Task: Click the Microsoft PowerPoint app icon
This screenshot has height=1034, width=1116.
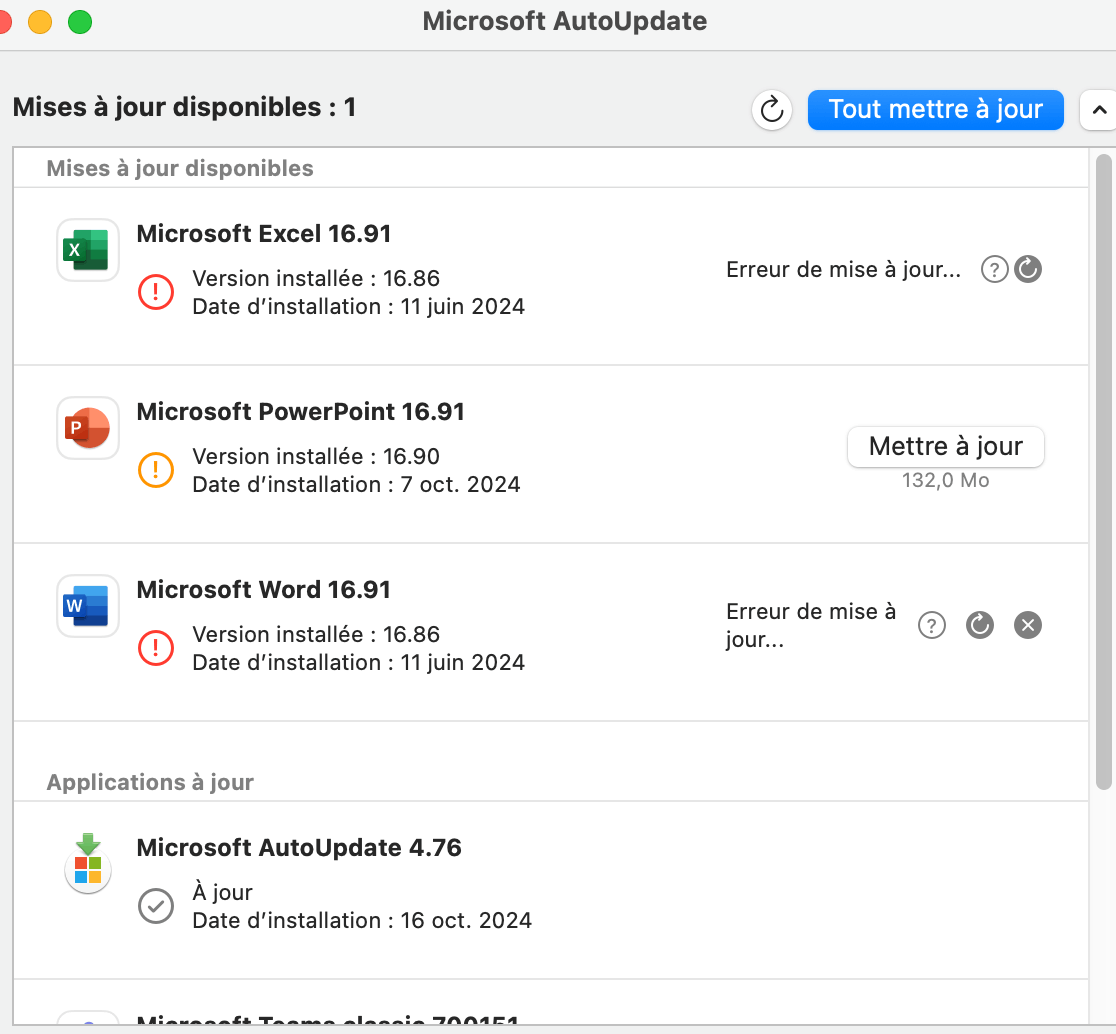Action: click(x=88, y=428)
